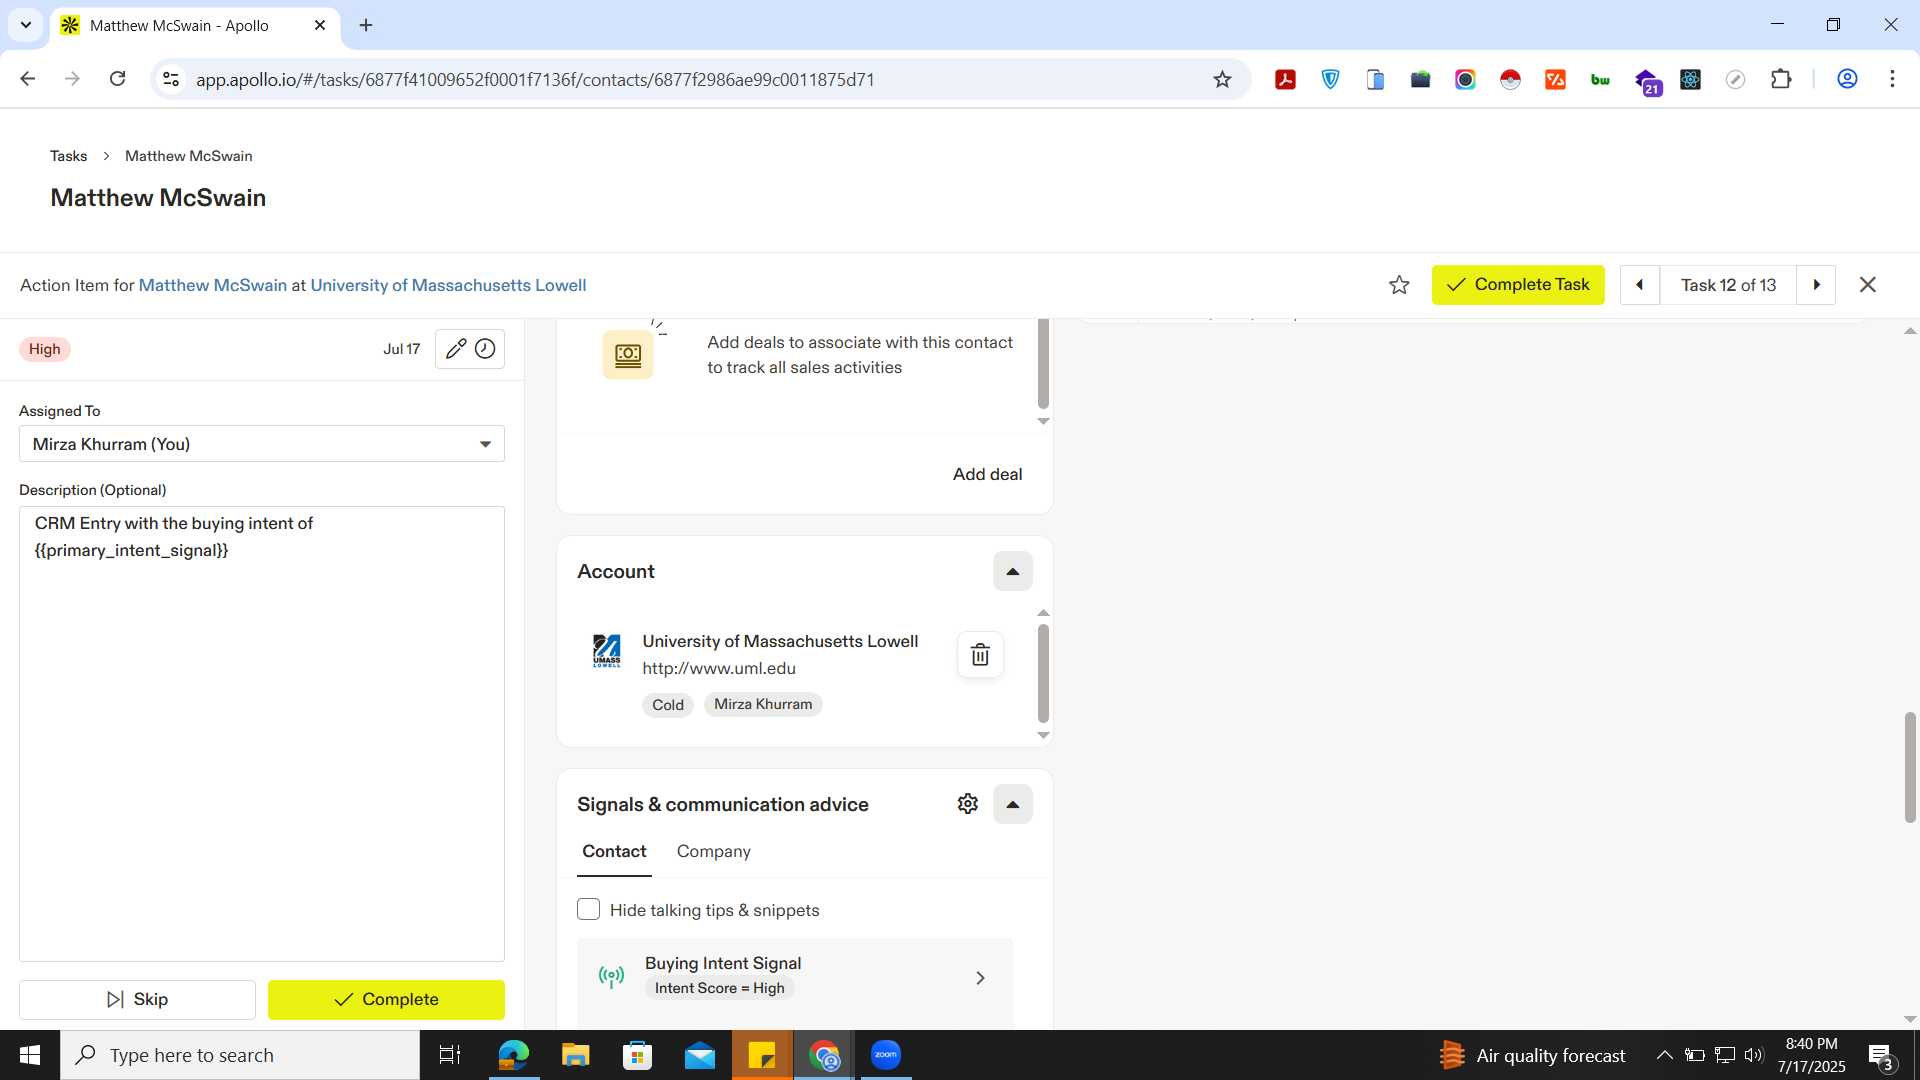Open Task View on the taskbar
The width and height of the screenshot is (1920, 1080).
coord(450,1055)
